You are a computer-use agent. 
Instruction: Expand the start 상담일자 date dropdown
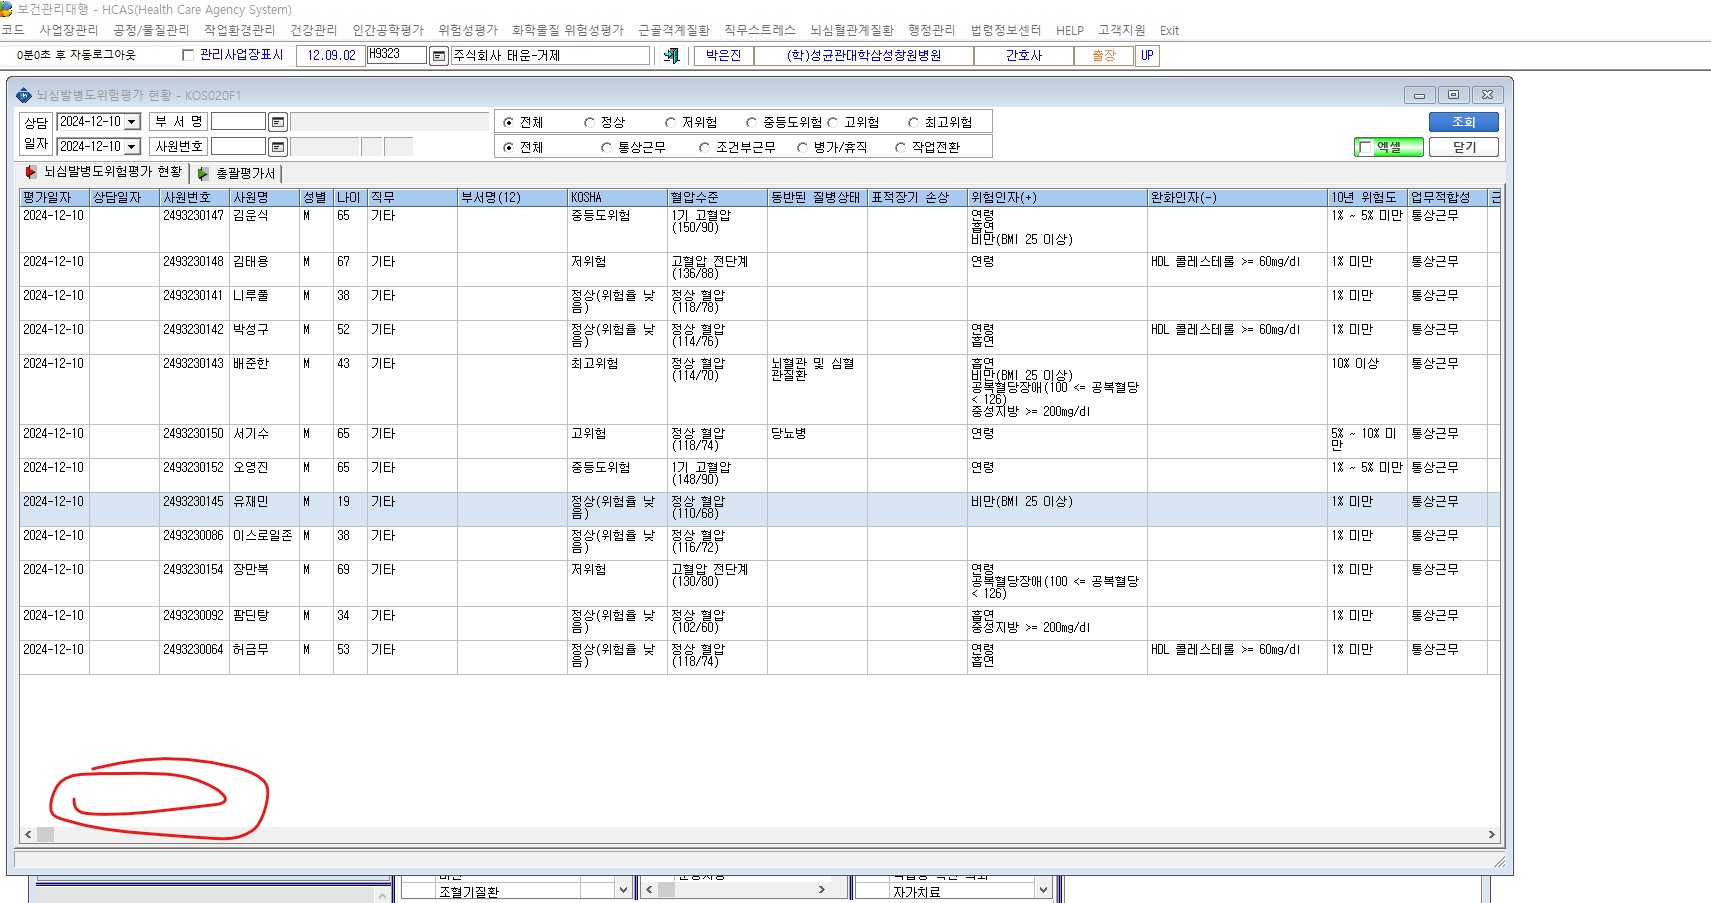[131, 122]
